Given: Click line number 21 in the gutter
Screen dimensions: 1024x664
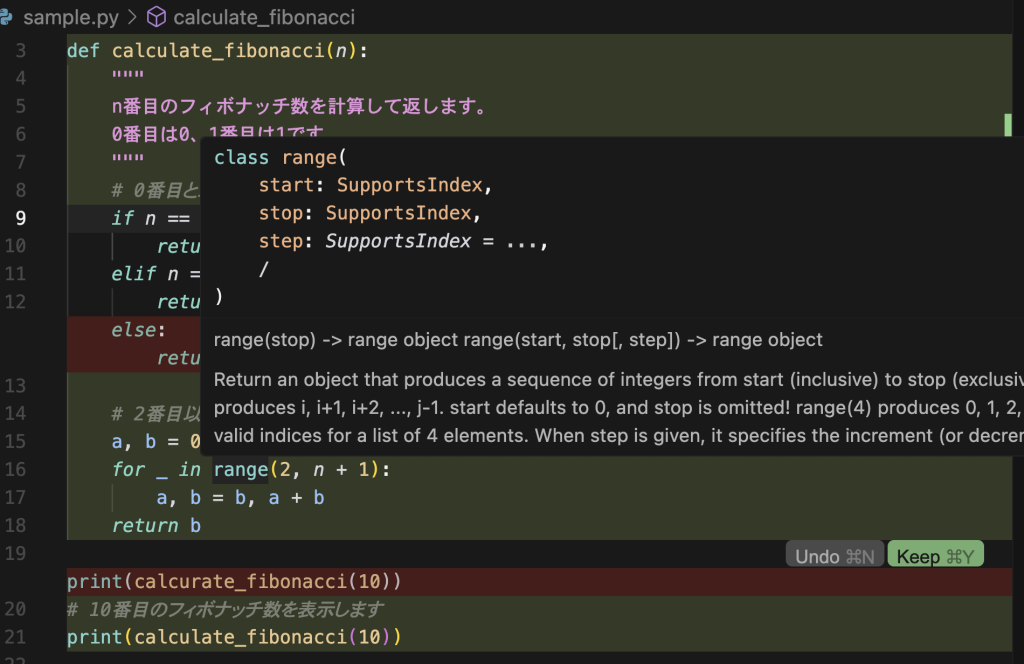Looking at the screenshot, I should 21,637.
